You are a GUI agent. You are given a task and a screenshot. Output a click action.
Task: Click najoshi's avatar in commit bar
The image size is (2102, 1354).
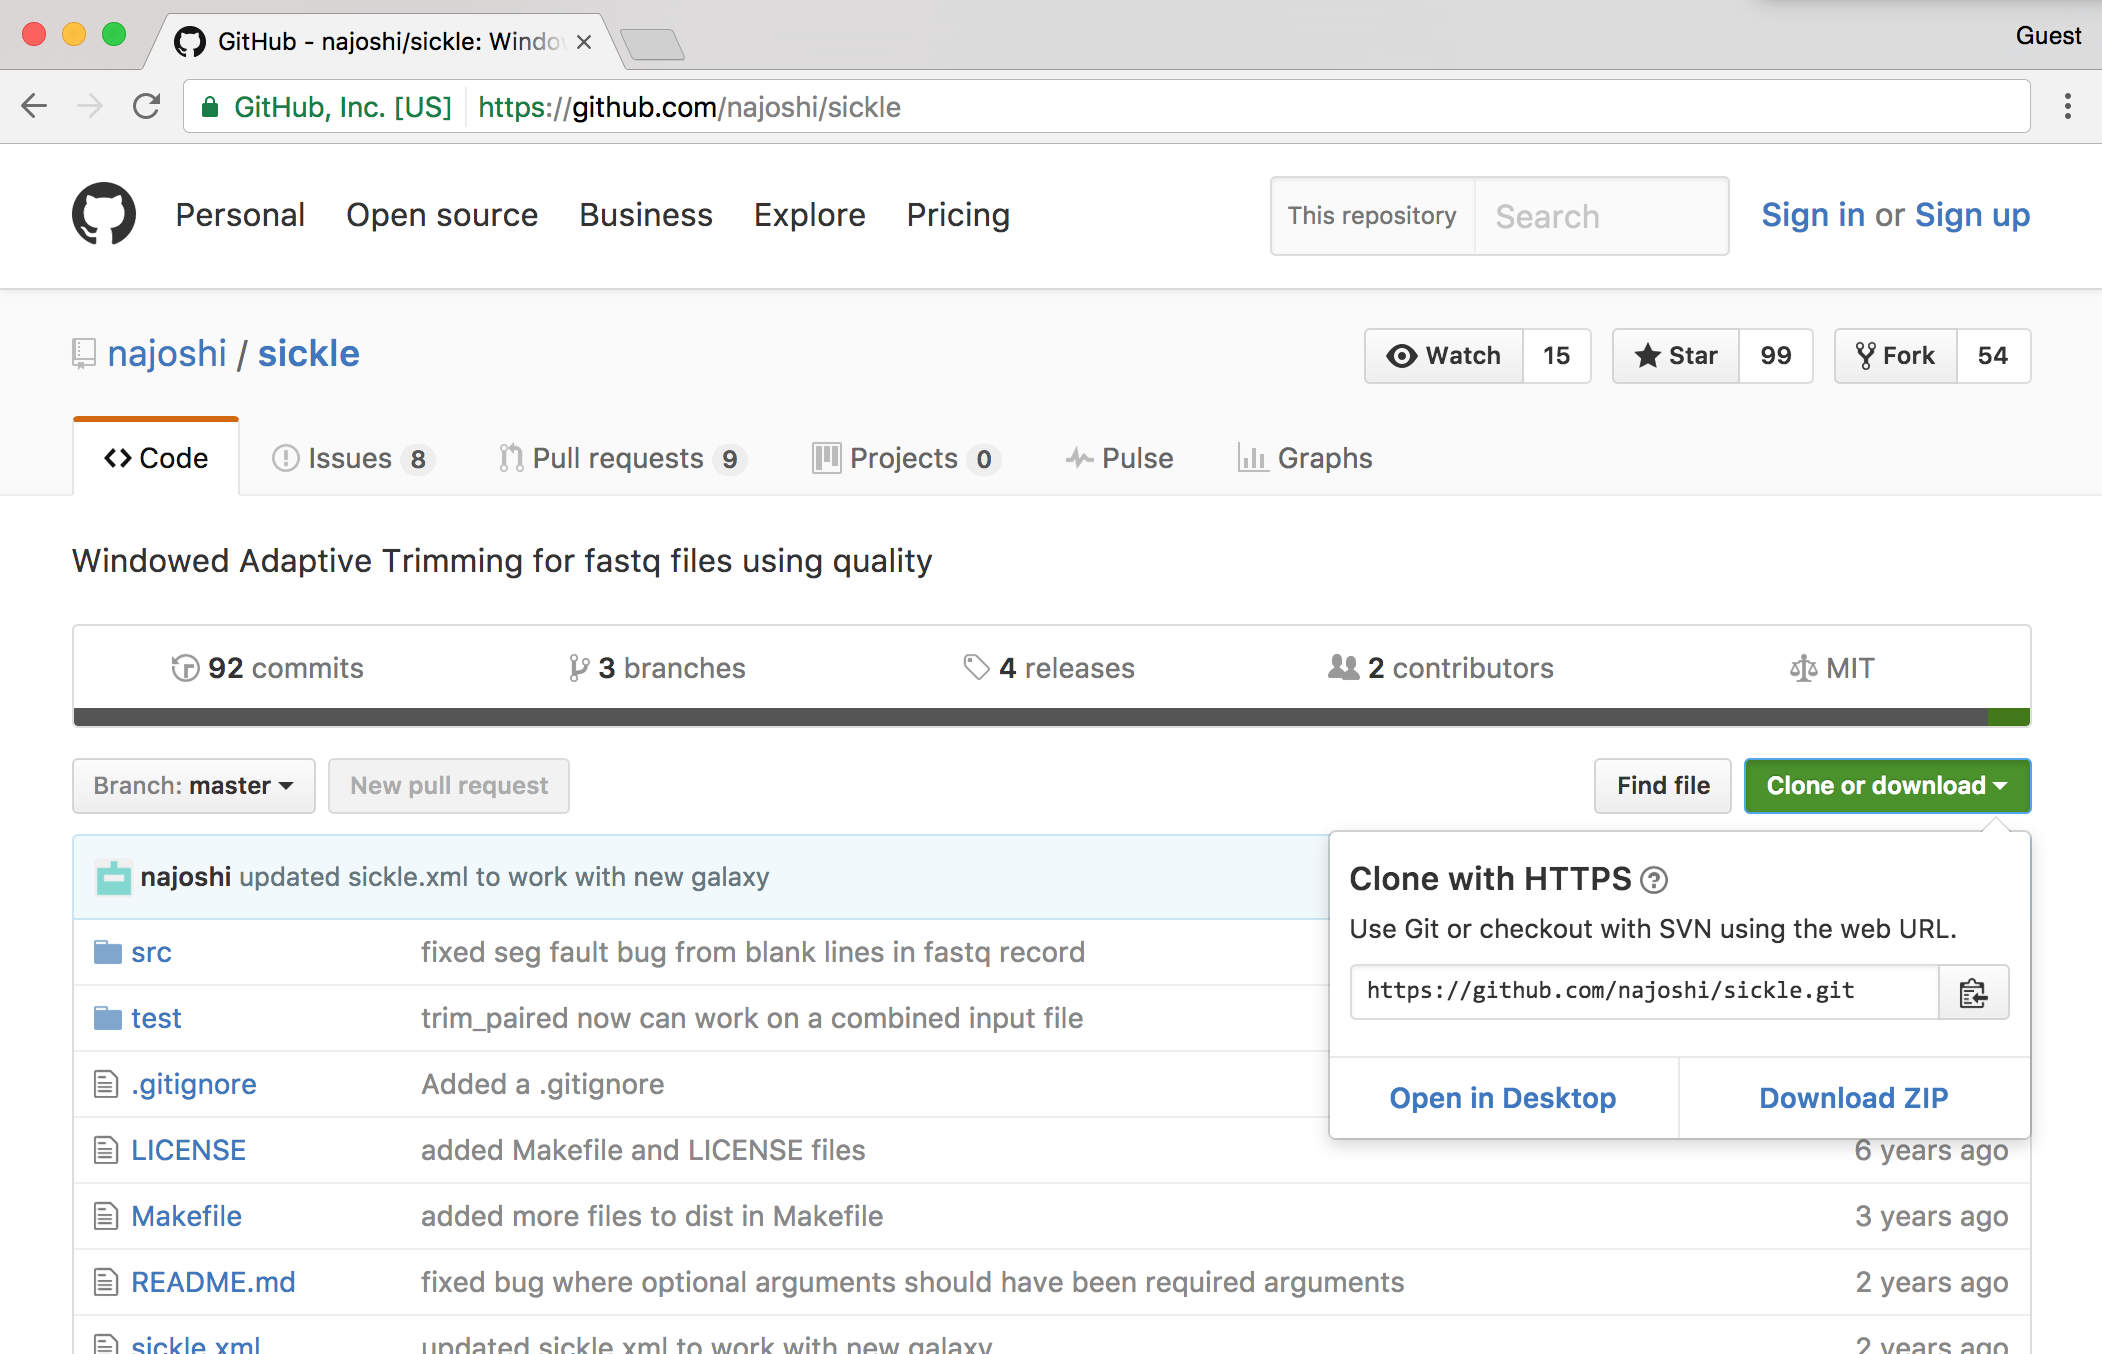tap(113, 877)
